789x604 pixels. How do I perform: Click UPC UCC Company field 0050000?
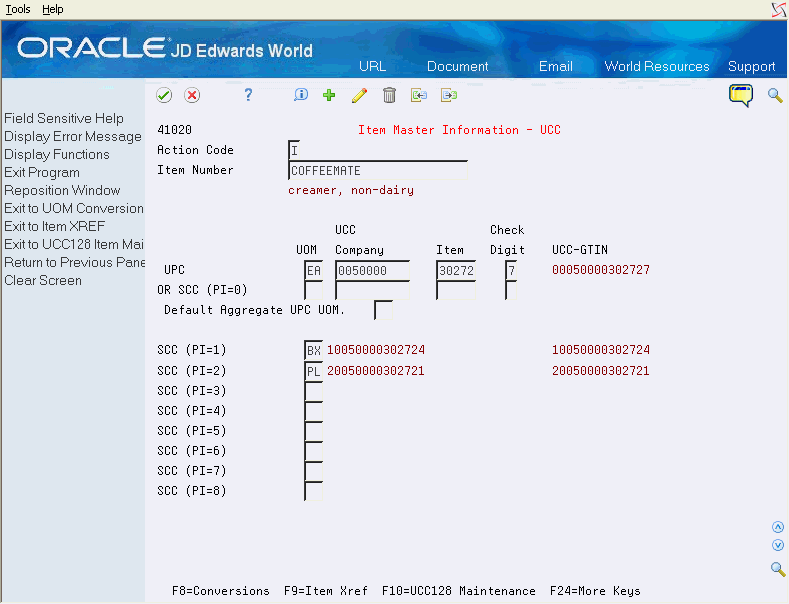click(x=372, y=271)
